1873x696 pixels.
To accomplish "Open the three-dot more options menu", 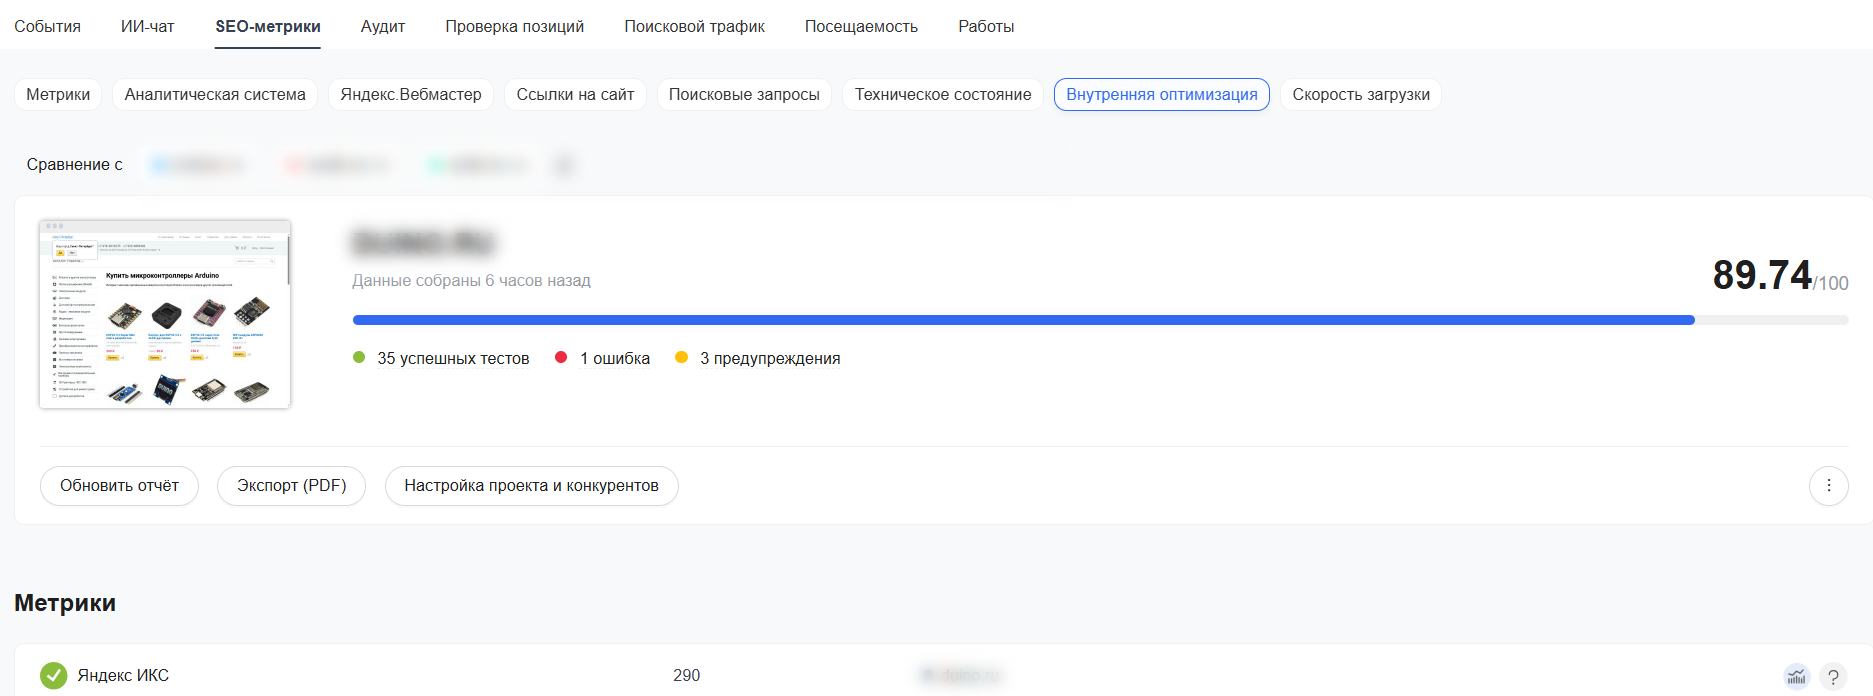I will point(1829,486).
